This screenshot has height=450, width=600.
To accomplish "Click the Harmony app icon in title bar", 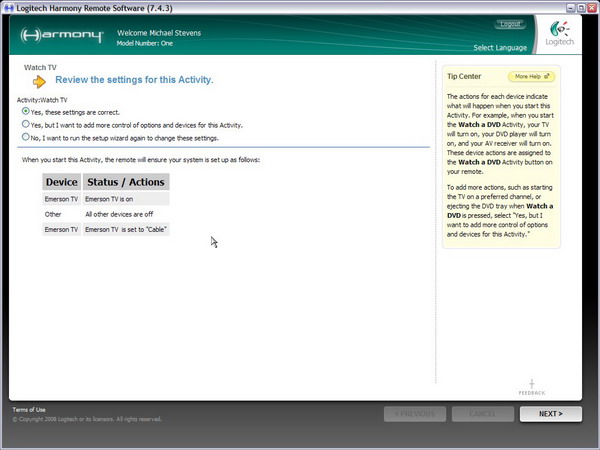I will click(x=8, y=8).
